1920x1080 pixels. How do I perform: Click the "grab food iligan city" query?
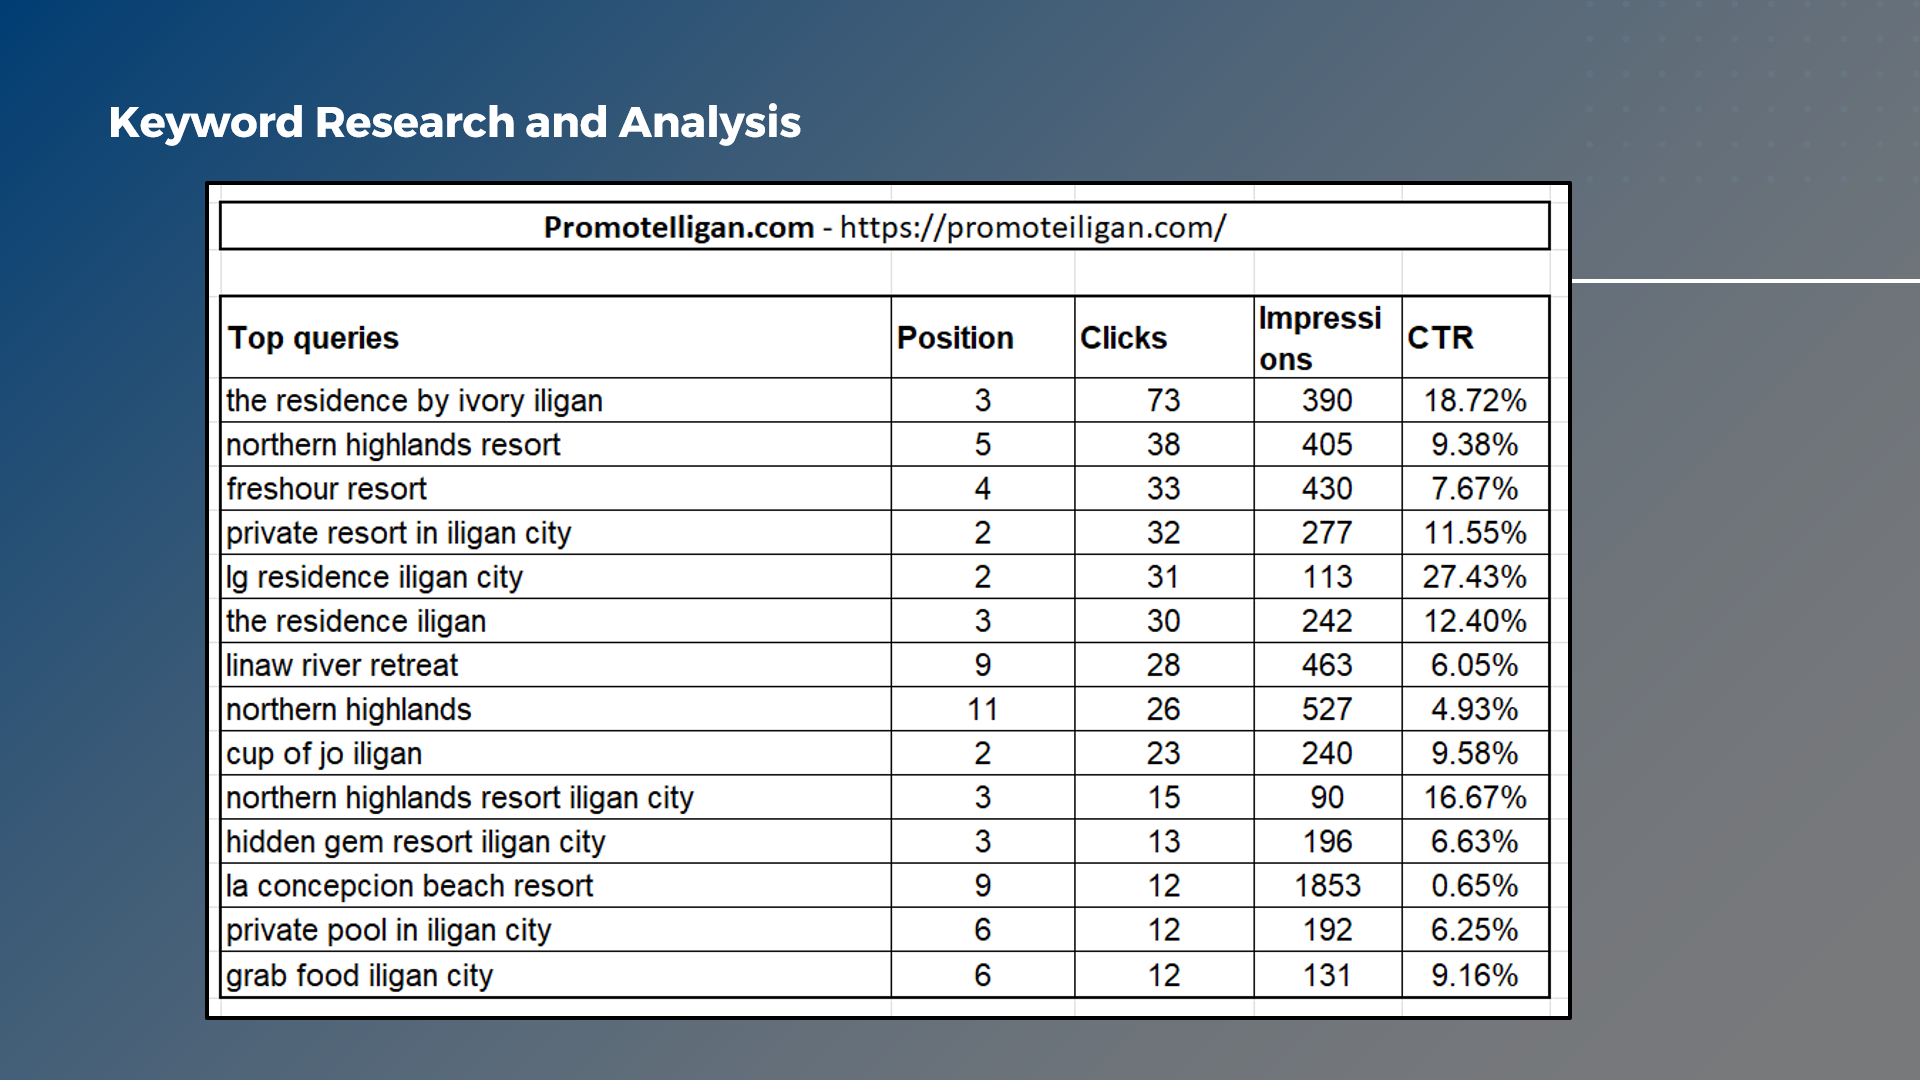click(359, 975)
